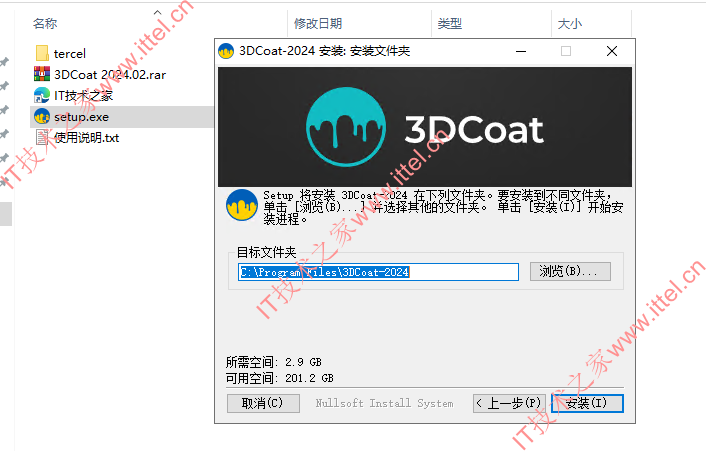This screenshot has height=451, width=706.
Task: Click the 3DCoat banner logo
Action: [x=346, y=127]
